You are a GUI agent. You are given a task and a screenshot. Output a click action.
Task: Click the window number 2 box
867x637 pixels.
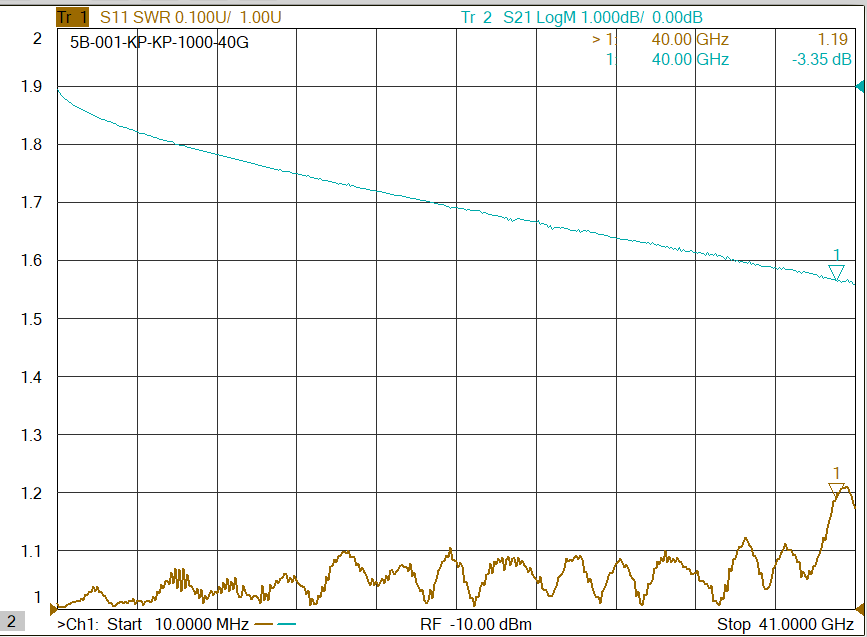[x=14, y=623]
